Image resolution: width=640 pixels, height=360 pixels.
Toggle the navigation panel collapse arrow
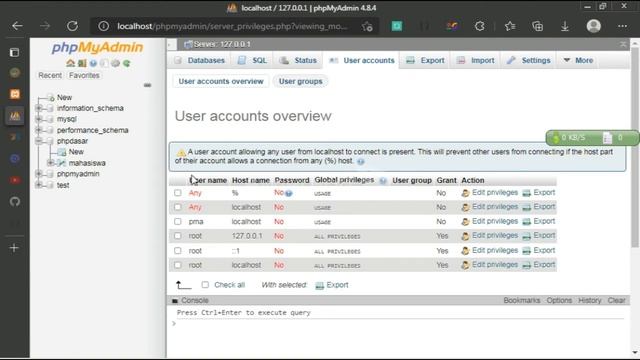point(171,44)
